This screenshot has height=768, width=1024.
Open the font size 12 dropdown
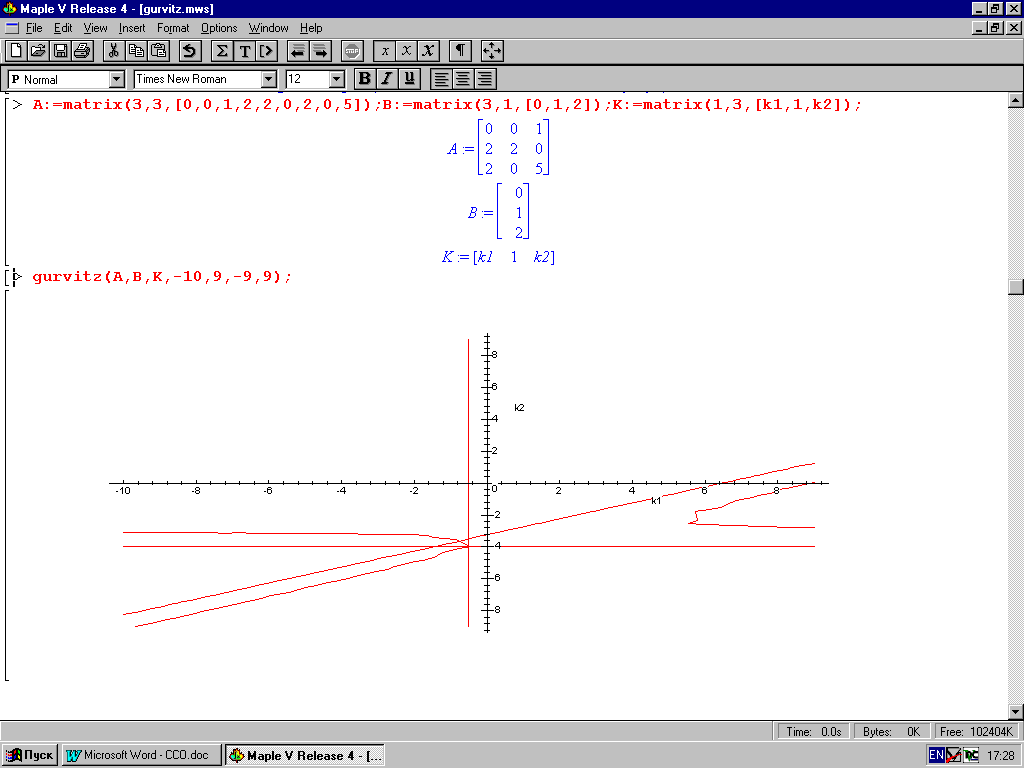tap(336, 79)
